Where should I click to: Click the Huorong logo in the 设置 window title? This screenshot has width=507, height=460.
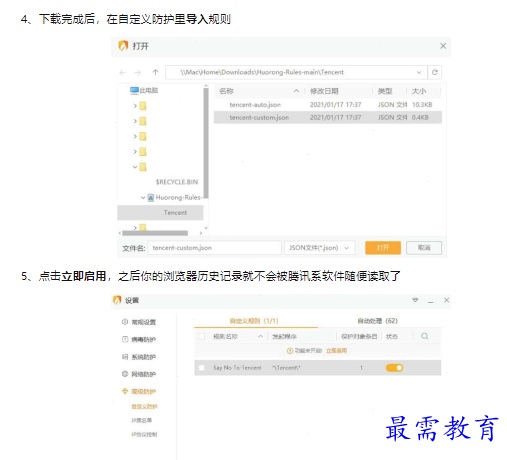(x=117, y=300)
